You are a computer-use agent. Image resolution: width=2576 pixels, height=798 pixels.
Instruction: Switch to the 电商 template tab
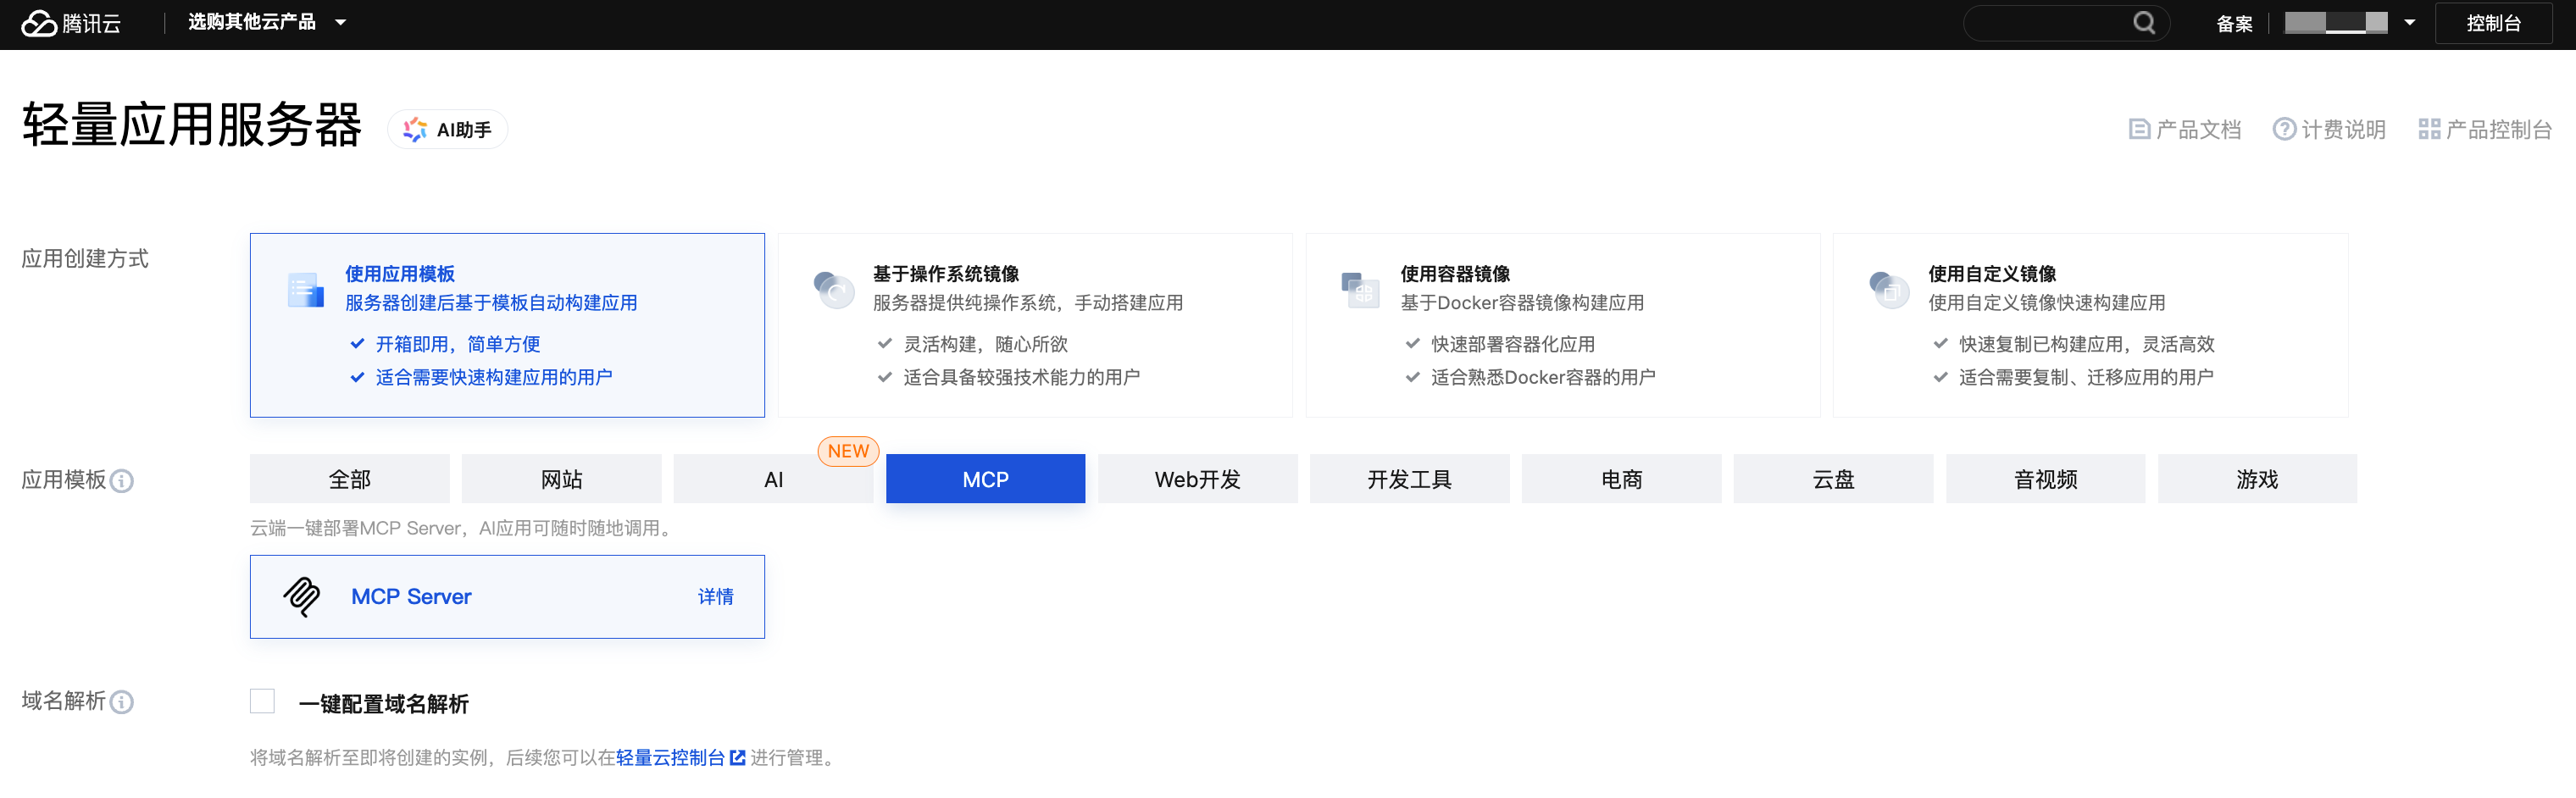coord(1622,479)
